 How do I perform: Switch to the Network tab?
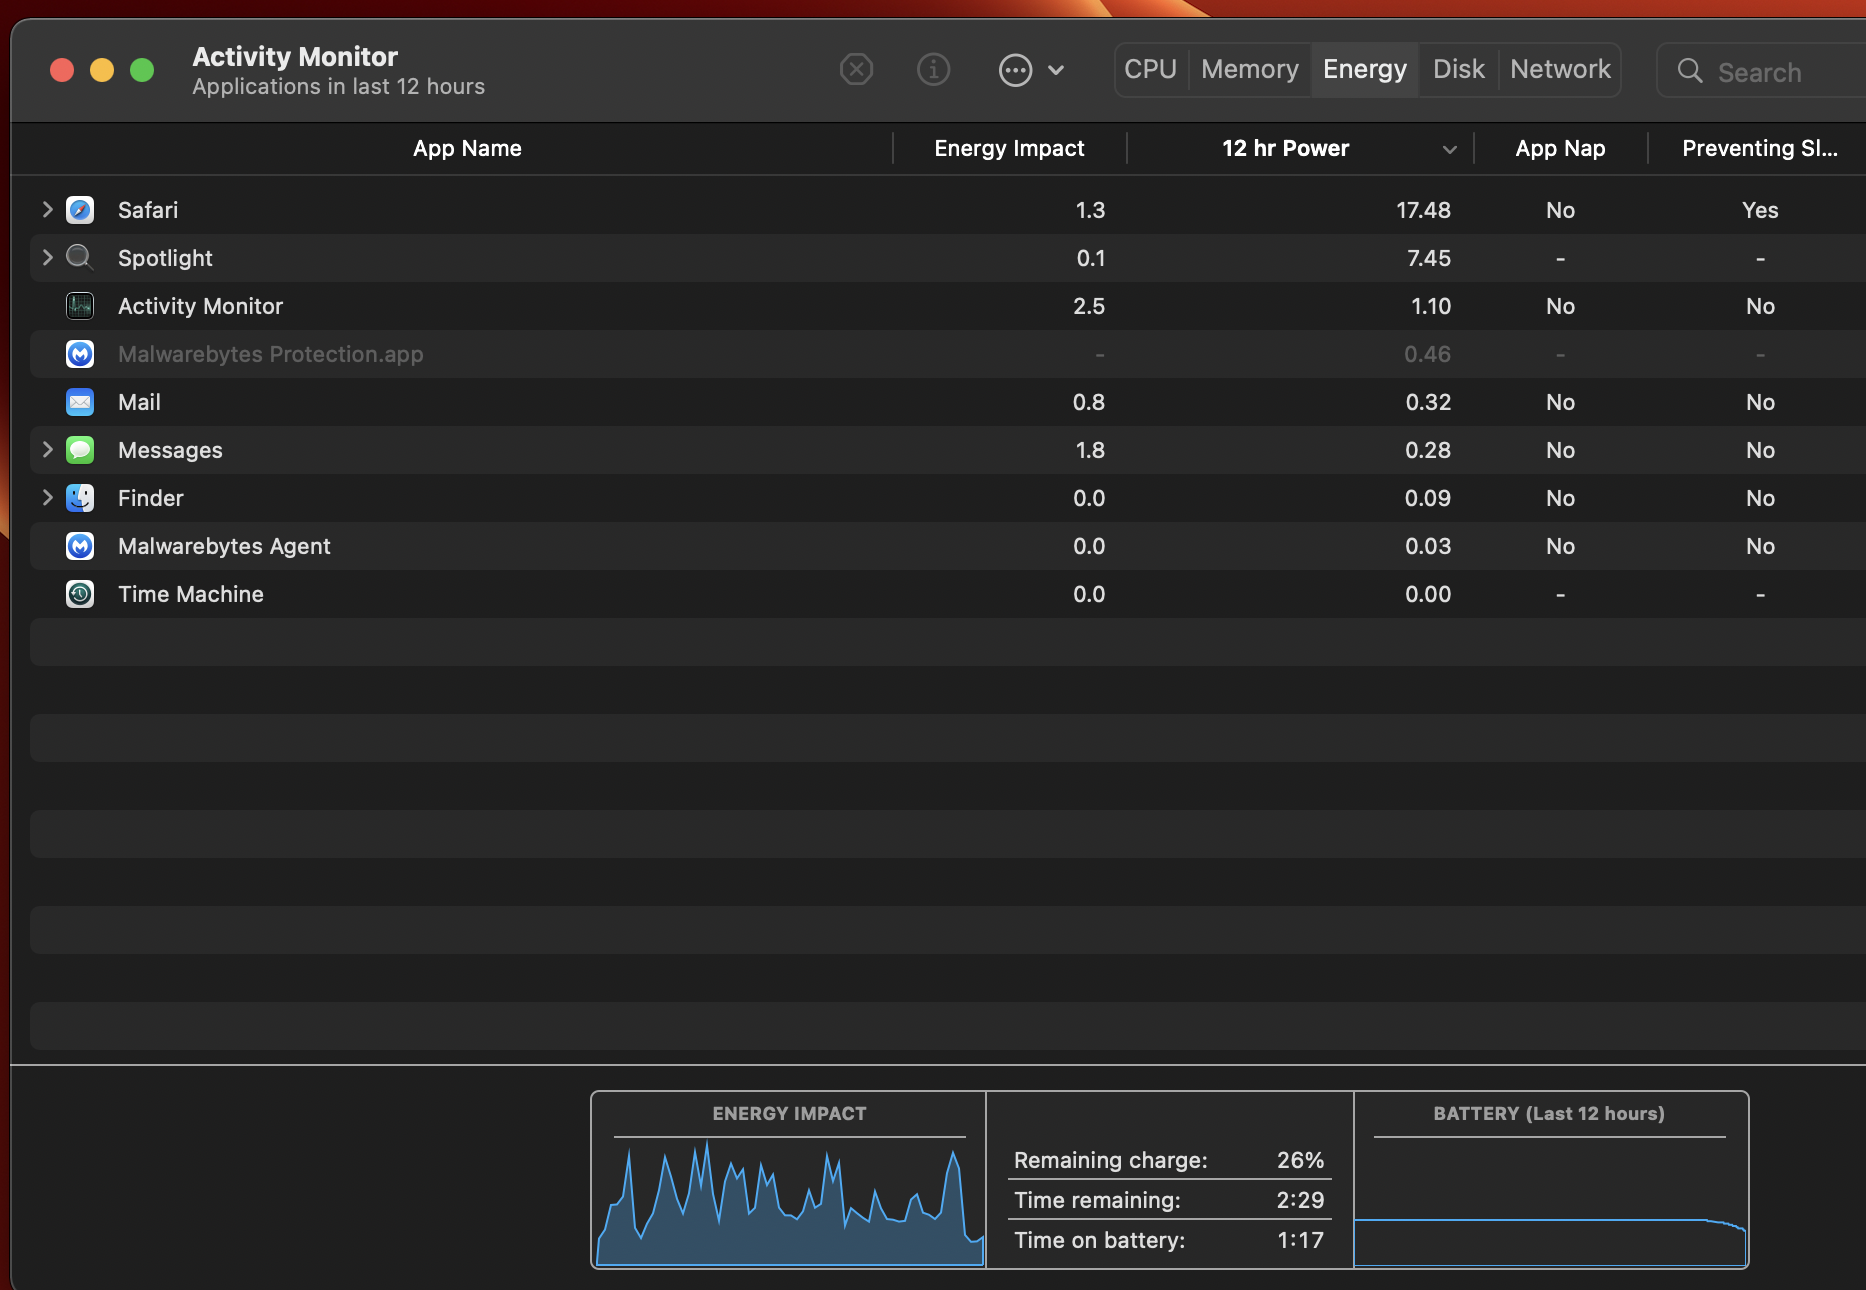pyautogui.click(x=1560, y=69)
